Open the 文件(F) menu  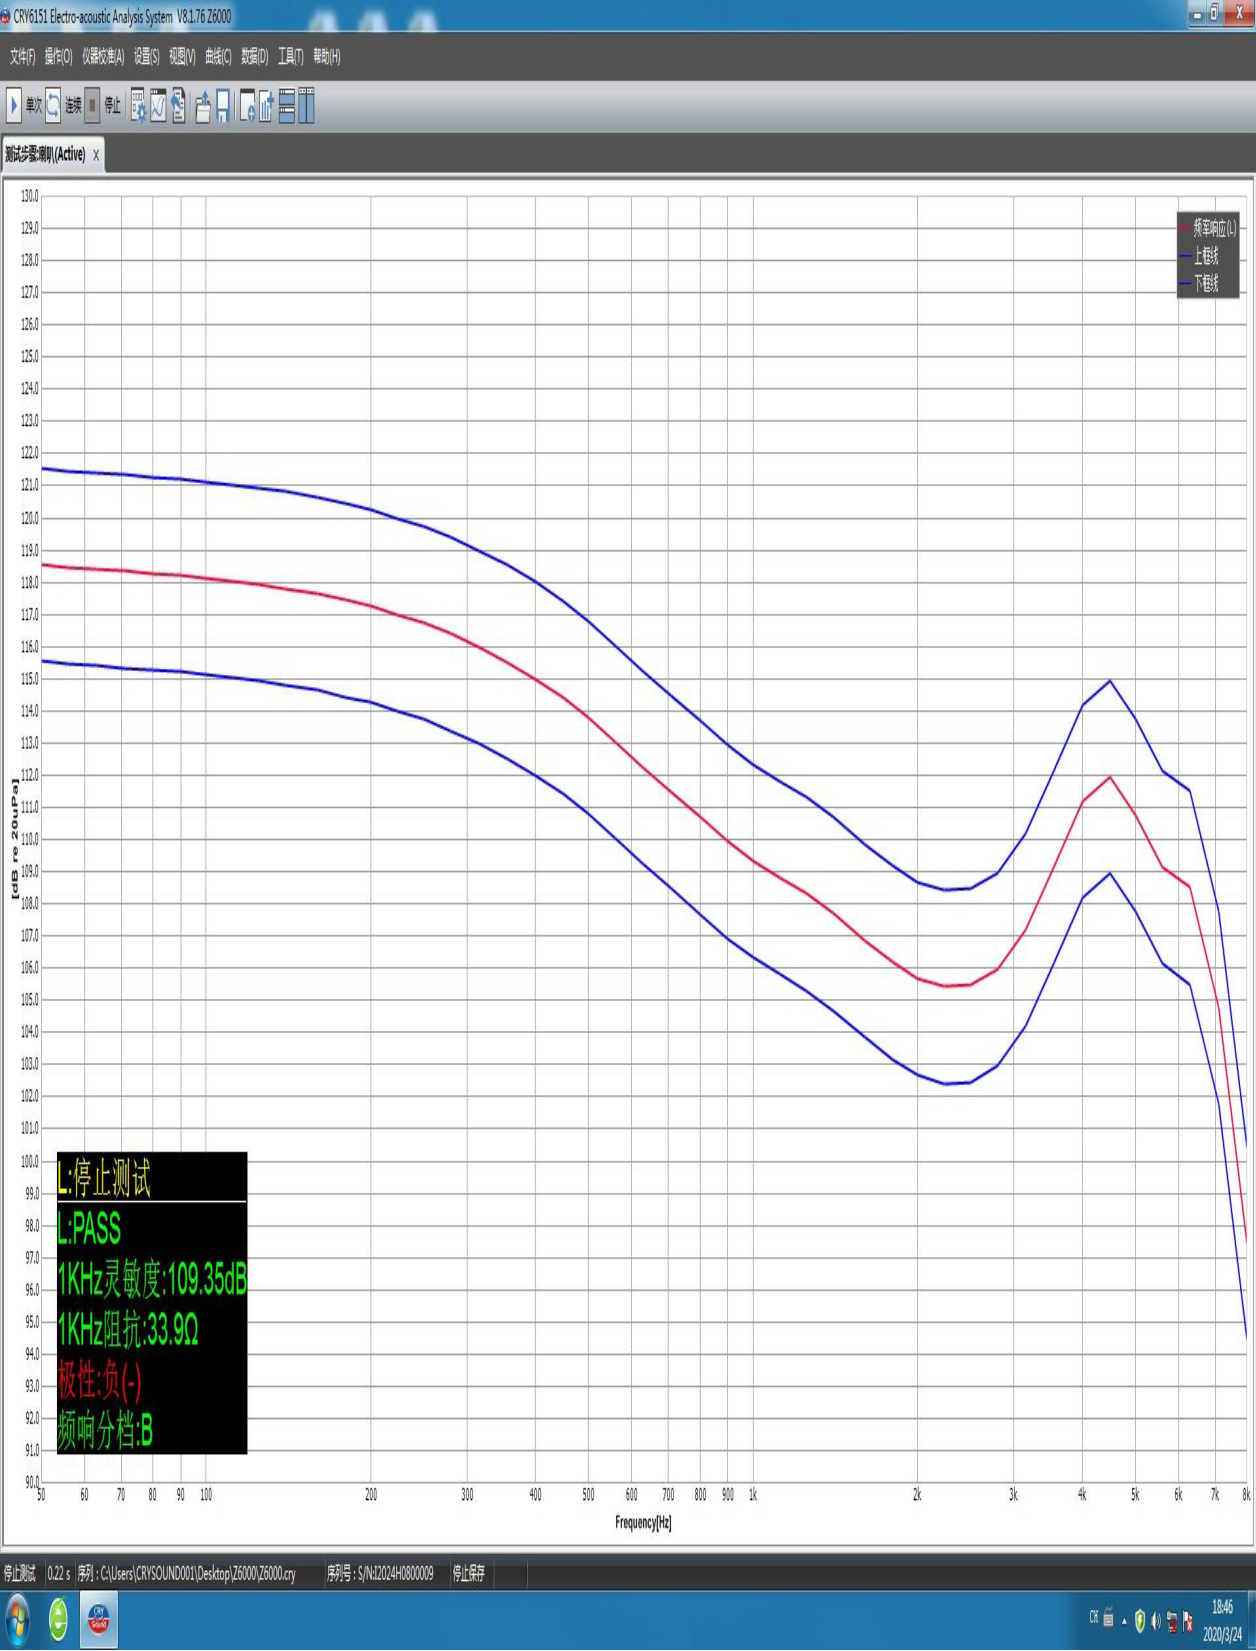tap(22, 57)
